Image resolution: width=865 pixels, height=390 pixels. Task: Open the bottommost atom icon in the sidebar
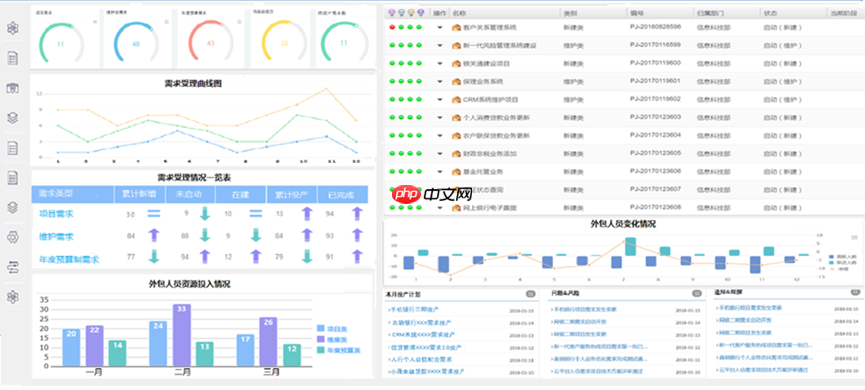(x=12, y=297)
